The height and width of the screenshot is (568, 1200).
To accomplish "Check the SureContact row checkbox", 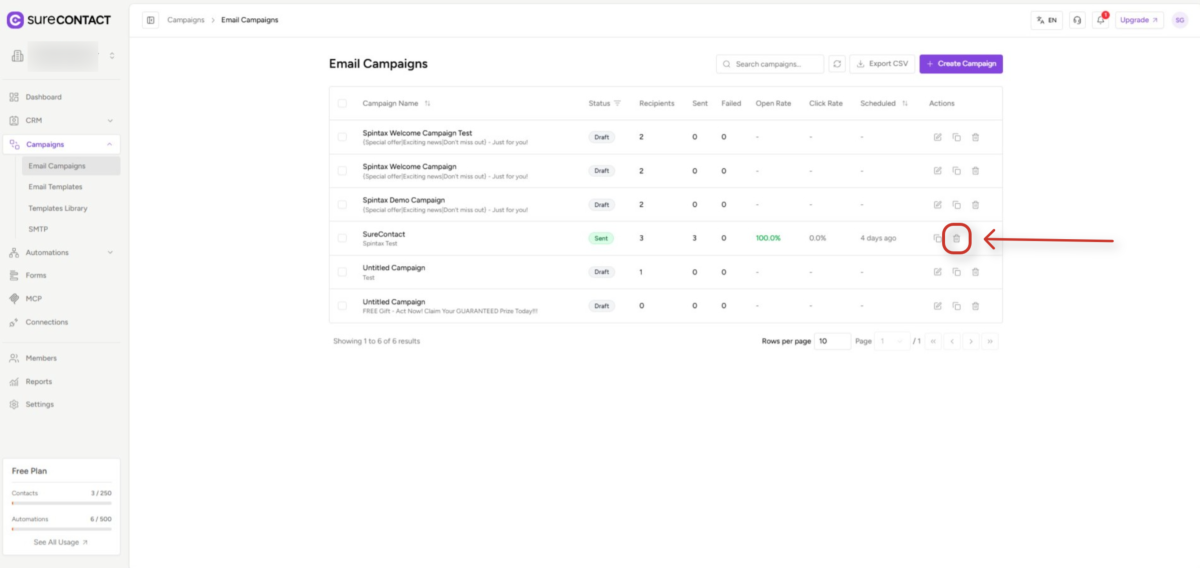I will coord(342,238).
